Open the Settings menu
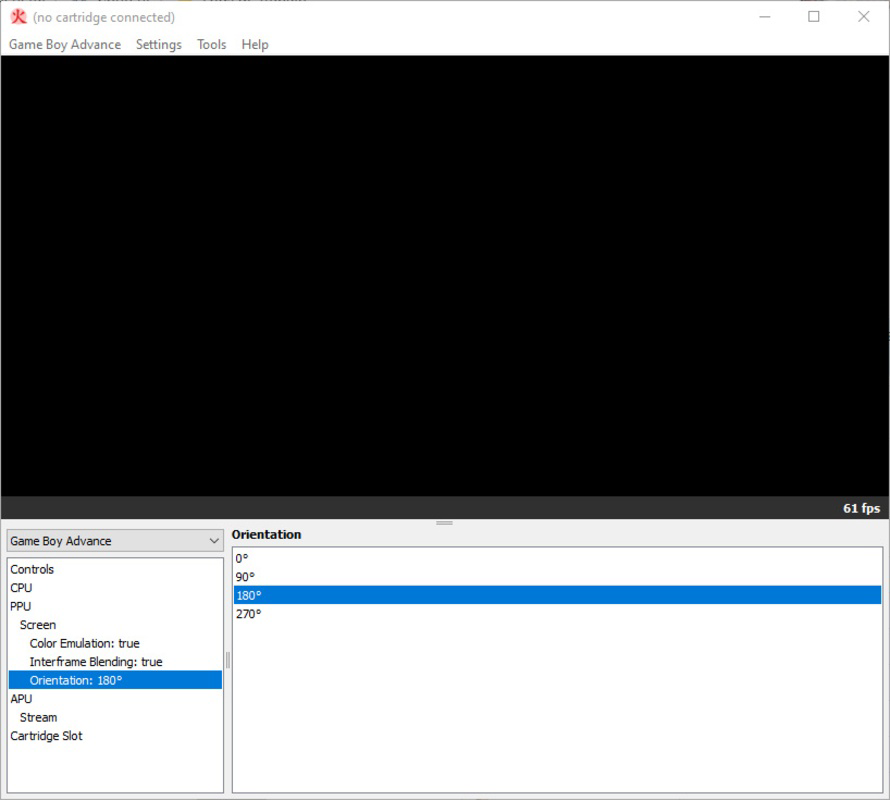This screenshot has height=800, width=890. click(x=158, y=44)
